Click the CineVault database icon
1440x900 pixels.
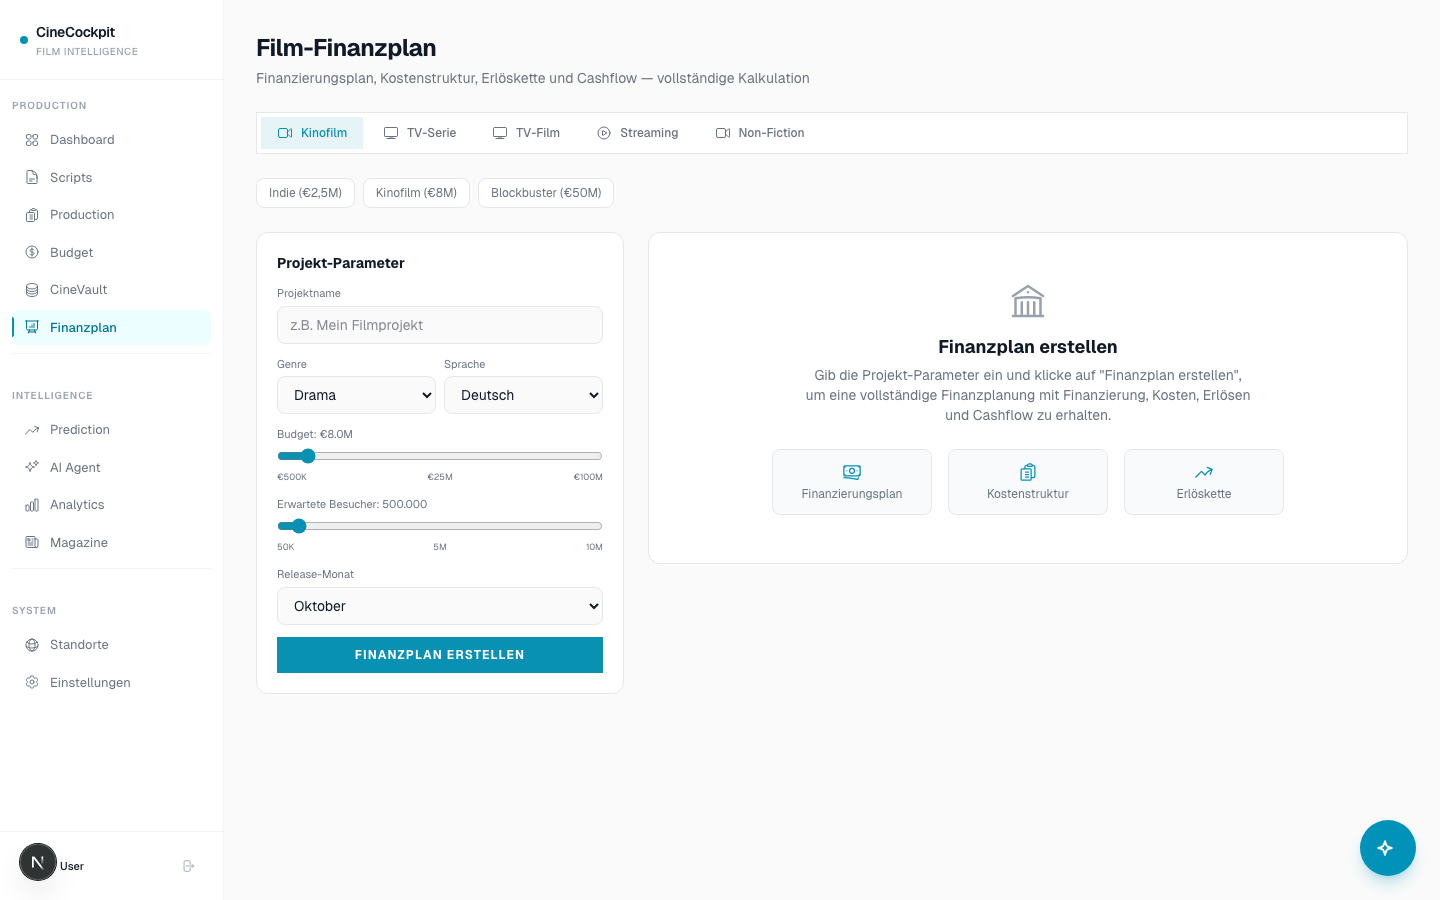point(32,290)
